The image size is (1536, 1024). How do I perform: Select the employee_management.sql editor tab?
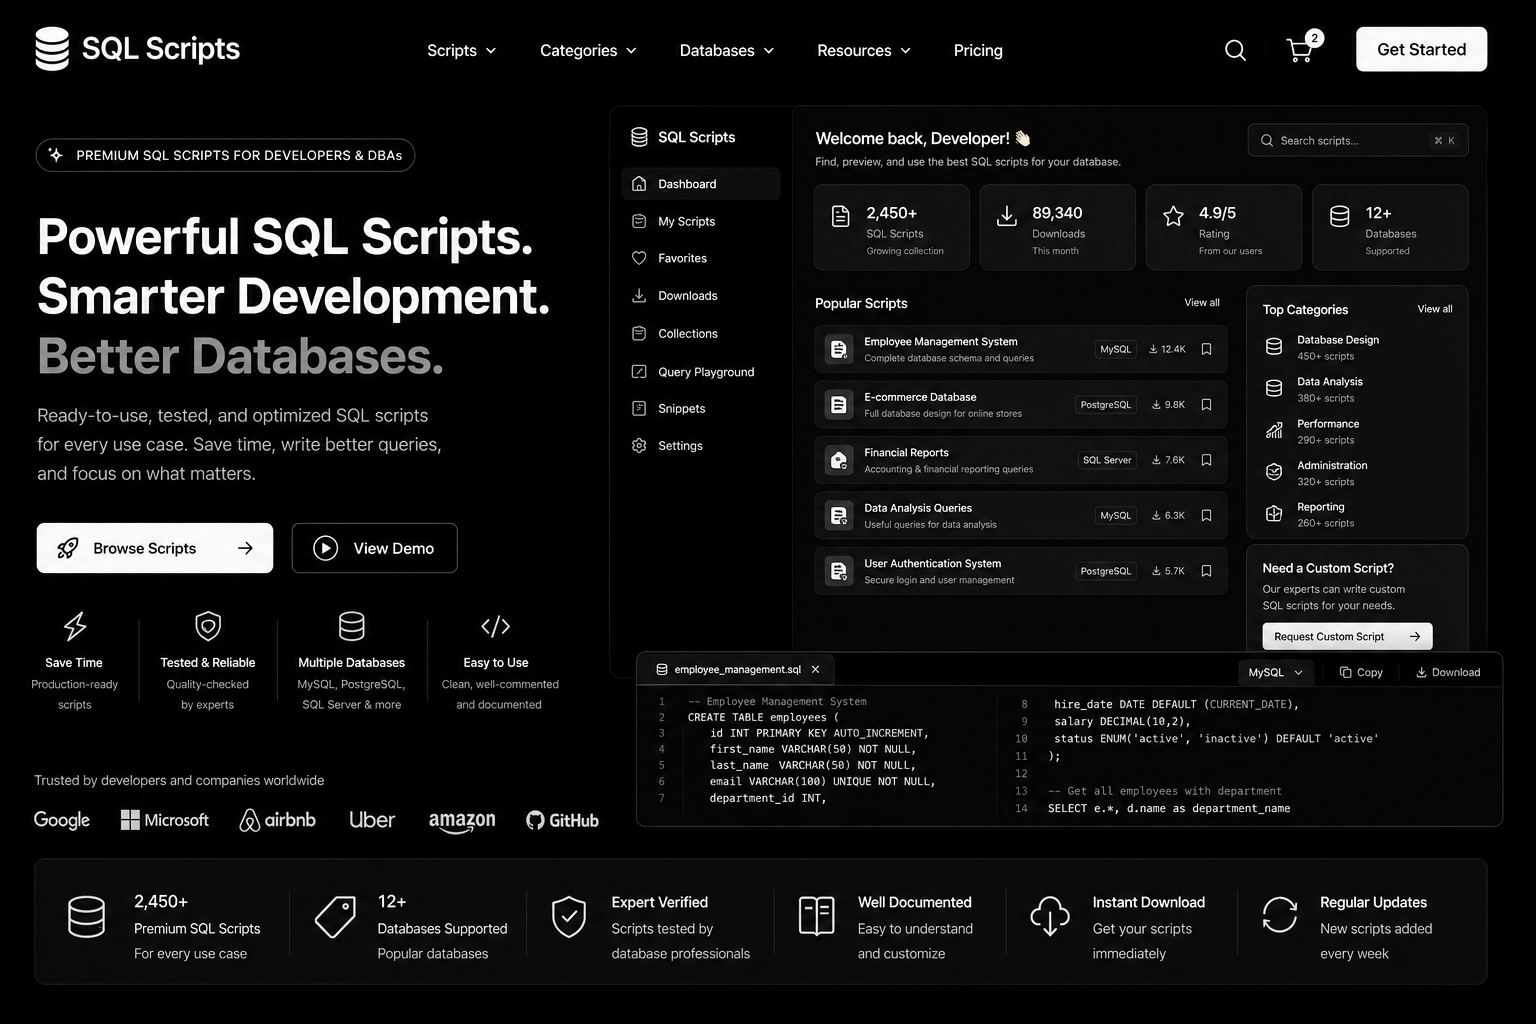(736, 670)
